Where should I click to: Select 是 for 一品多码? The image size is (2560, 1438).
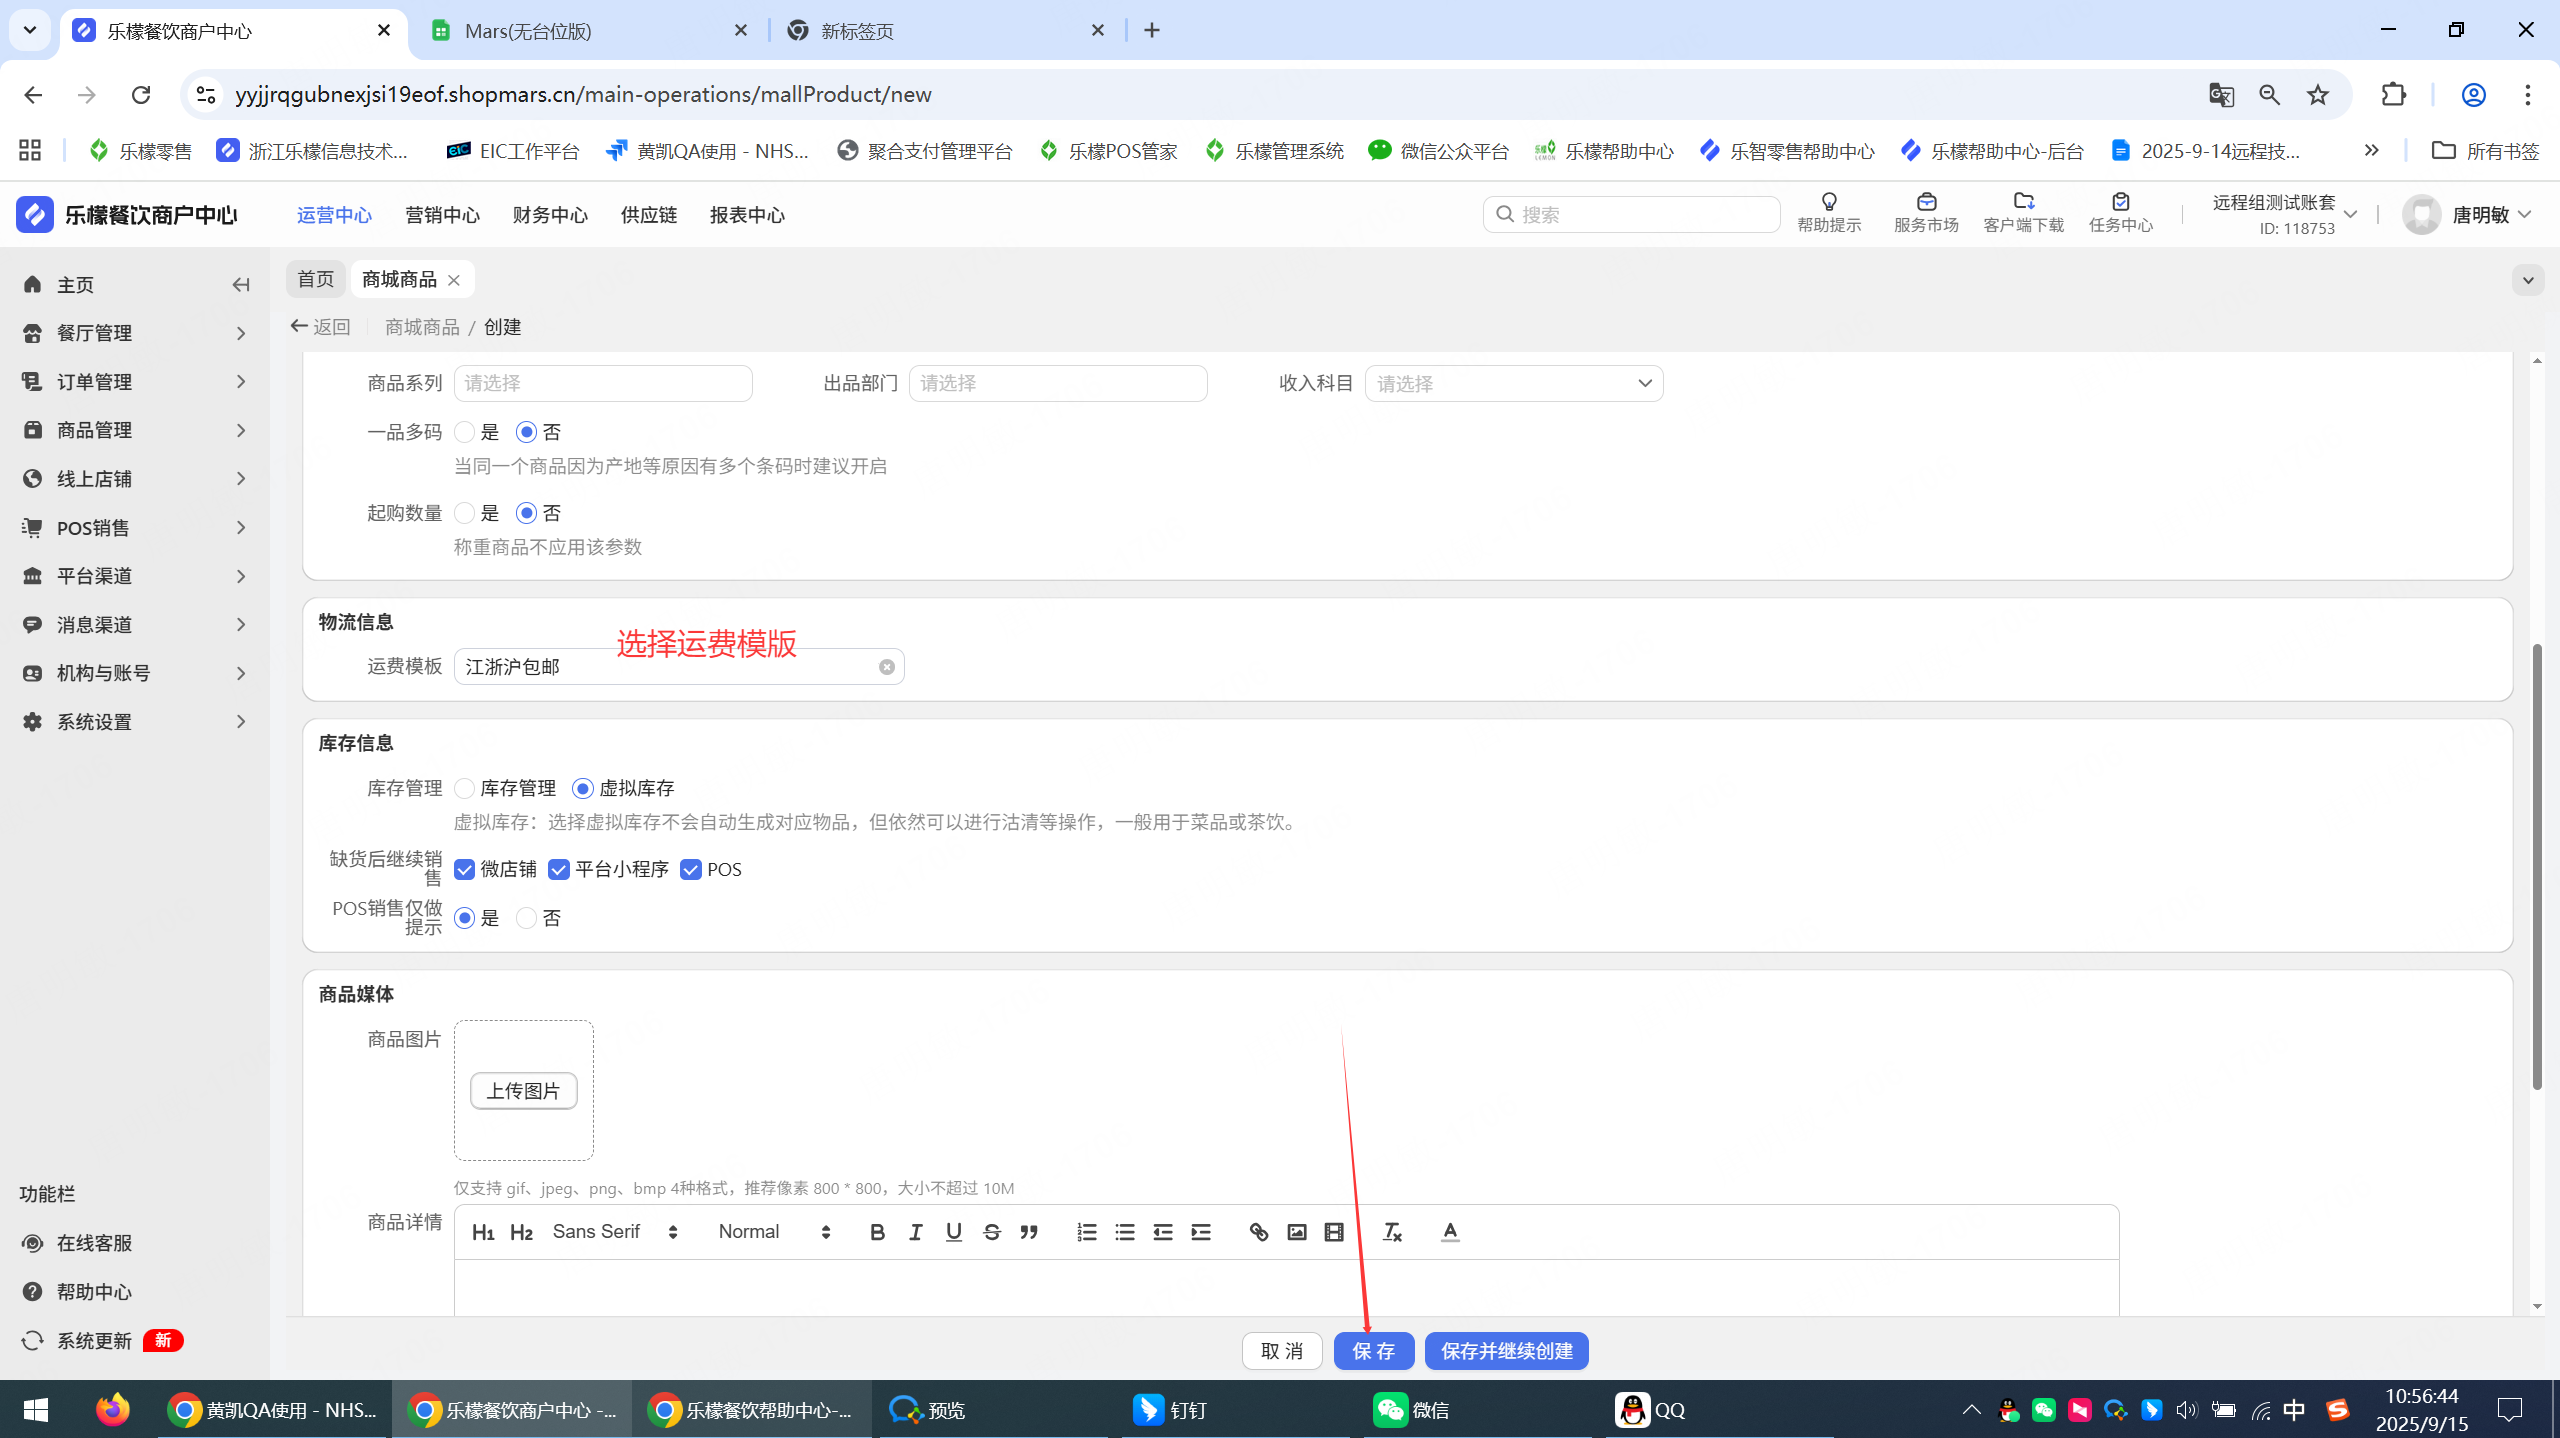[464, 432]
